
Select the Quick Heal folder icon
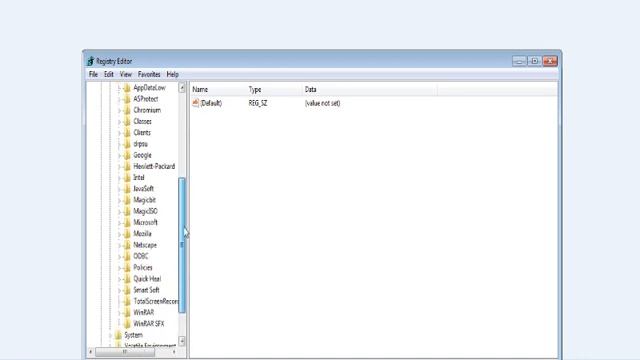click(x=127, y=279)
